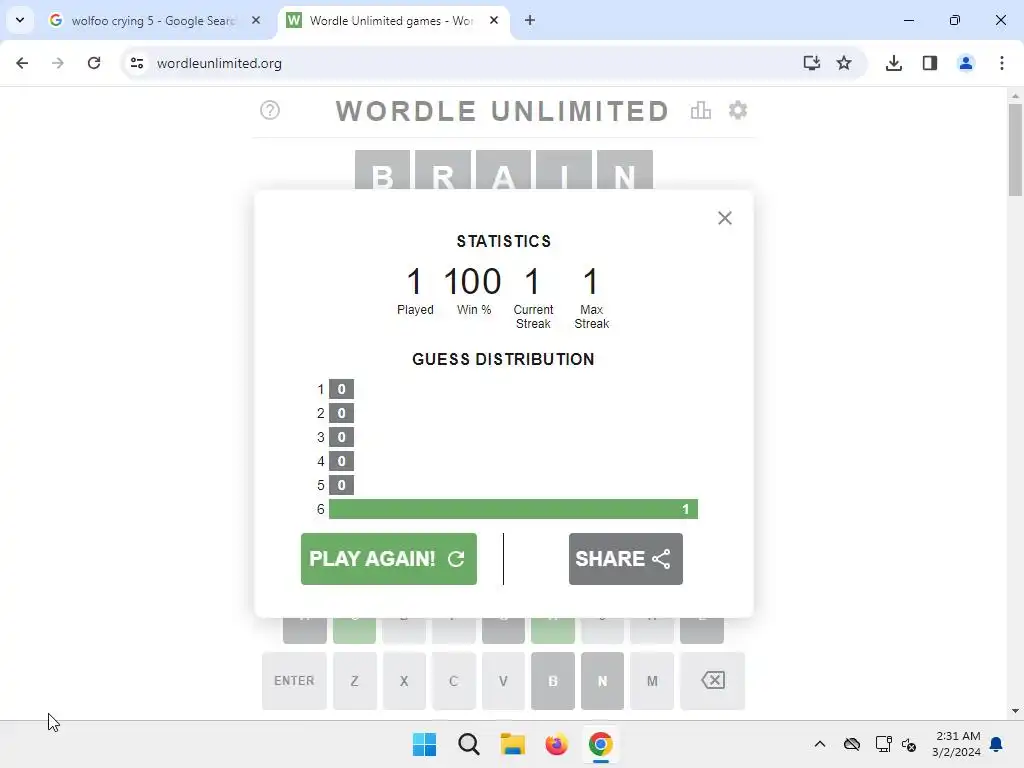1024x768 pixels.
Task: Click the count box on distribution row 1
Action: (x=342, y=389)
